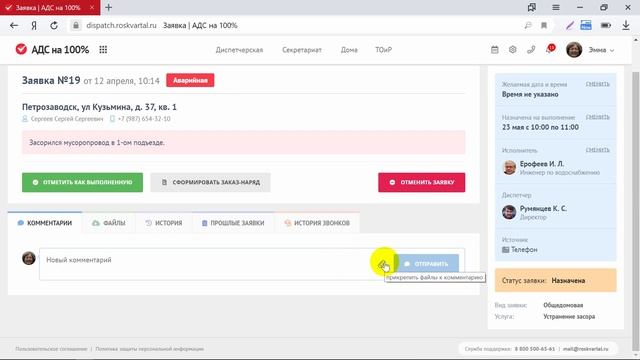
Task: Click the Телефон source entry
Action: 520,249
